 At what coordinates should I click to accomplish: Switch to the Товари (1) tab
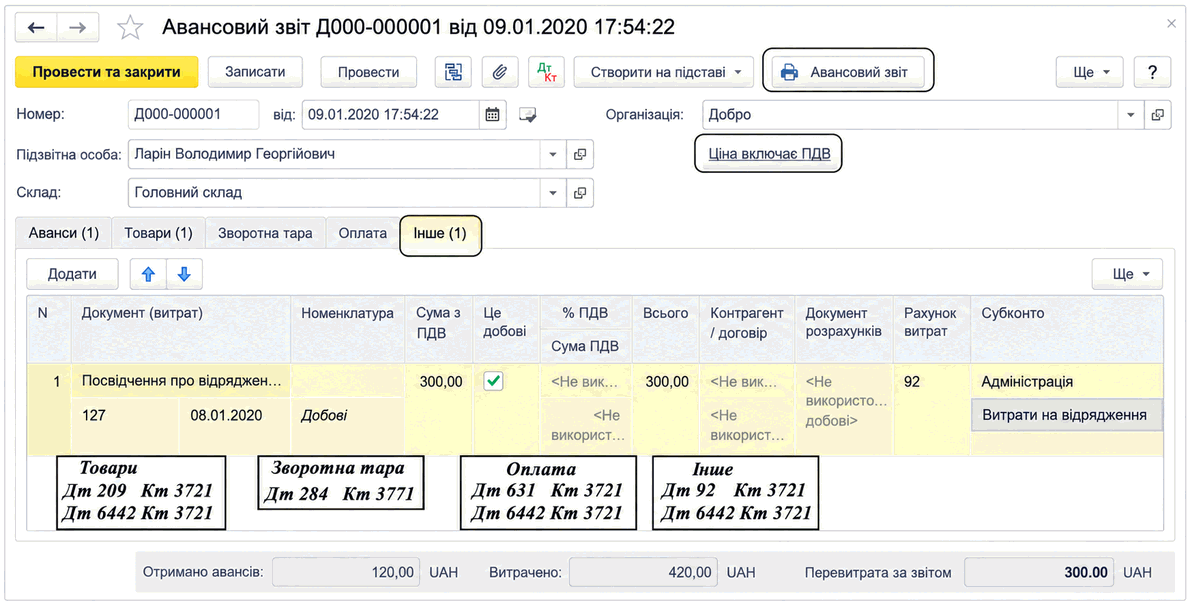pos(158,233)
